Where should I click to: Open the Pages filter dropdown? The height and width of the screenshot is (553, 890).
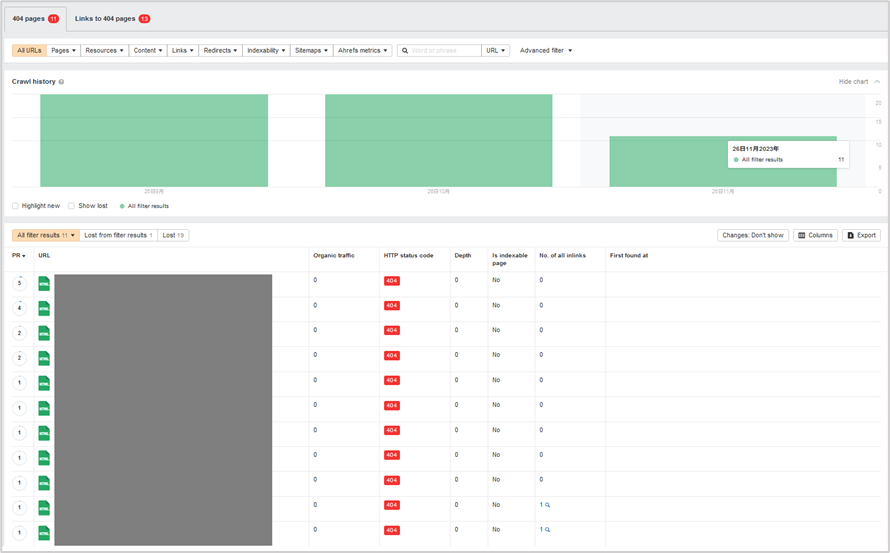point(64,51)
